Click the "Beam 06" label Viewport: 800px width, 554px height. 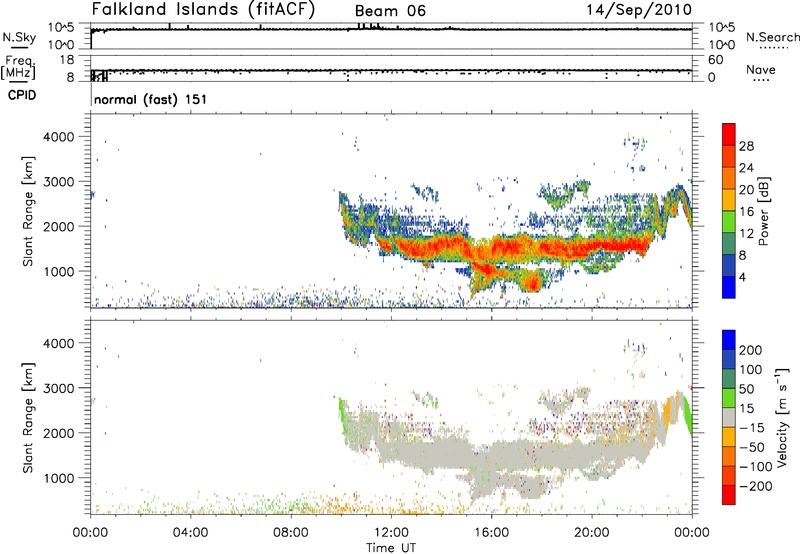pyautogui.click(x=390, y=11)
